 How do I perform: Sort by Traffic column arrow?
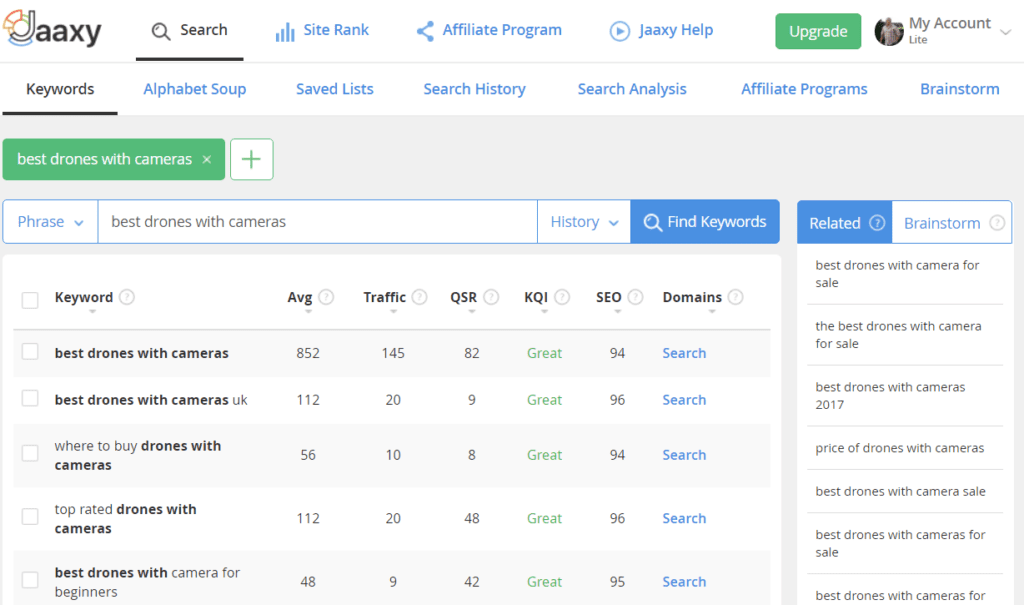pos(393,312)
